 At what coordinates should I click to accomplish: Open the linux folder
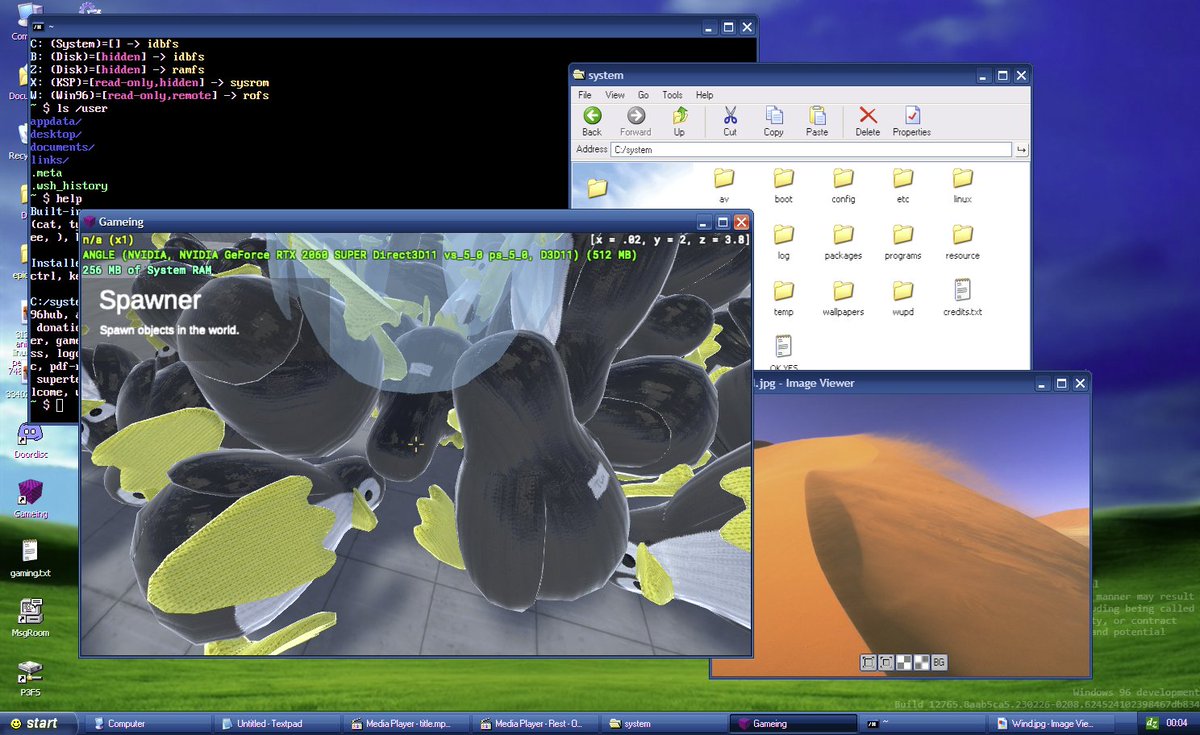(x=962, y=185)
